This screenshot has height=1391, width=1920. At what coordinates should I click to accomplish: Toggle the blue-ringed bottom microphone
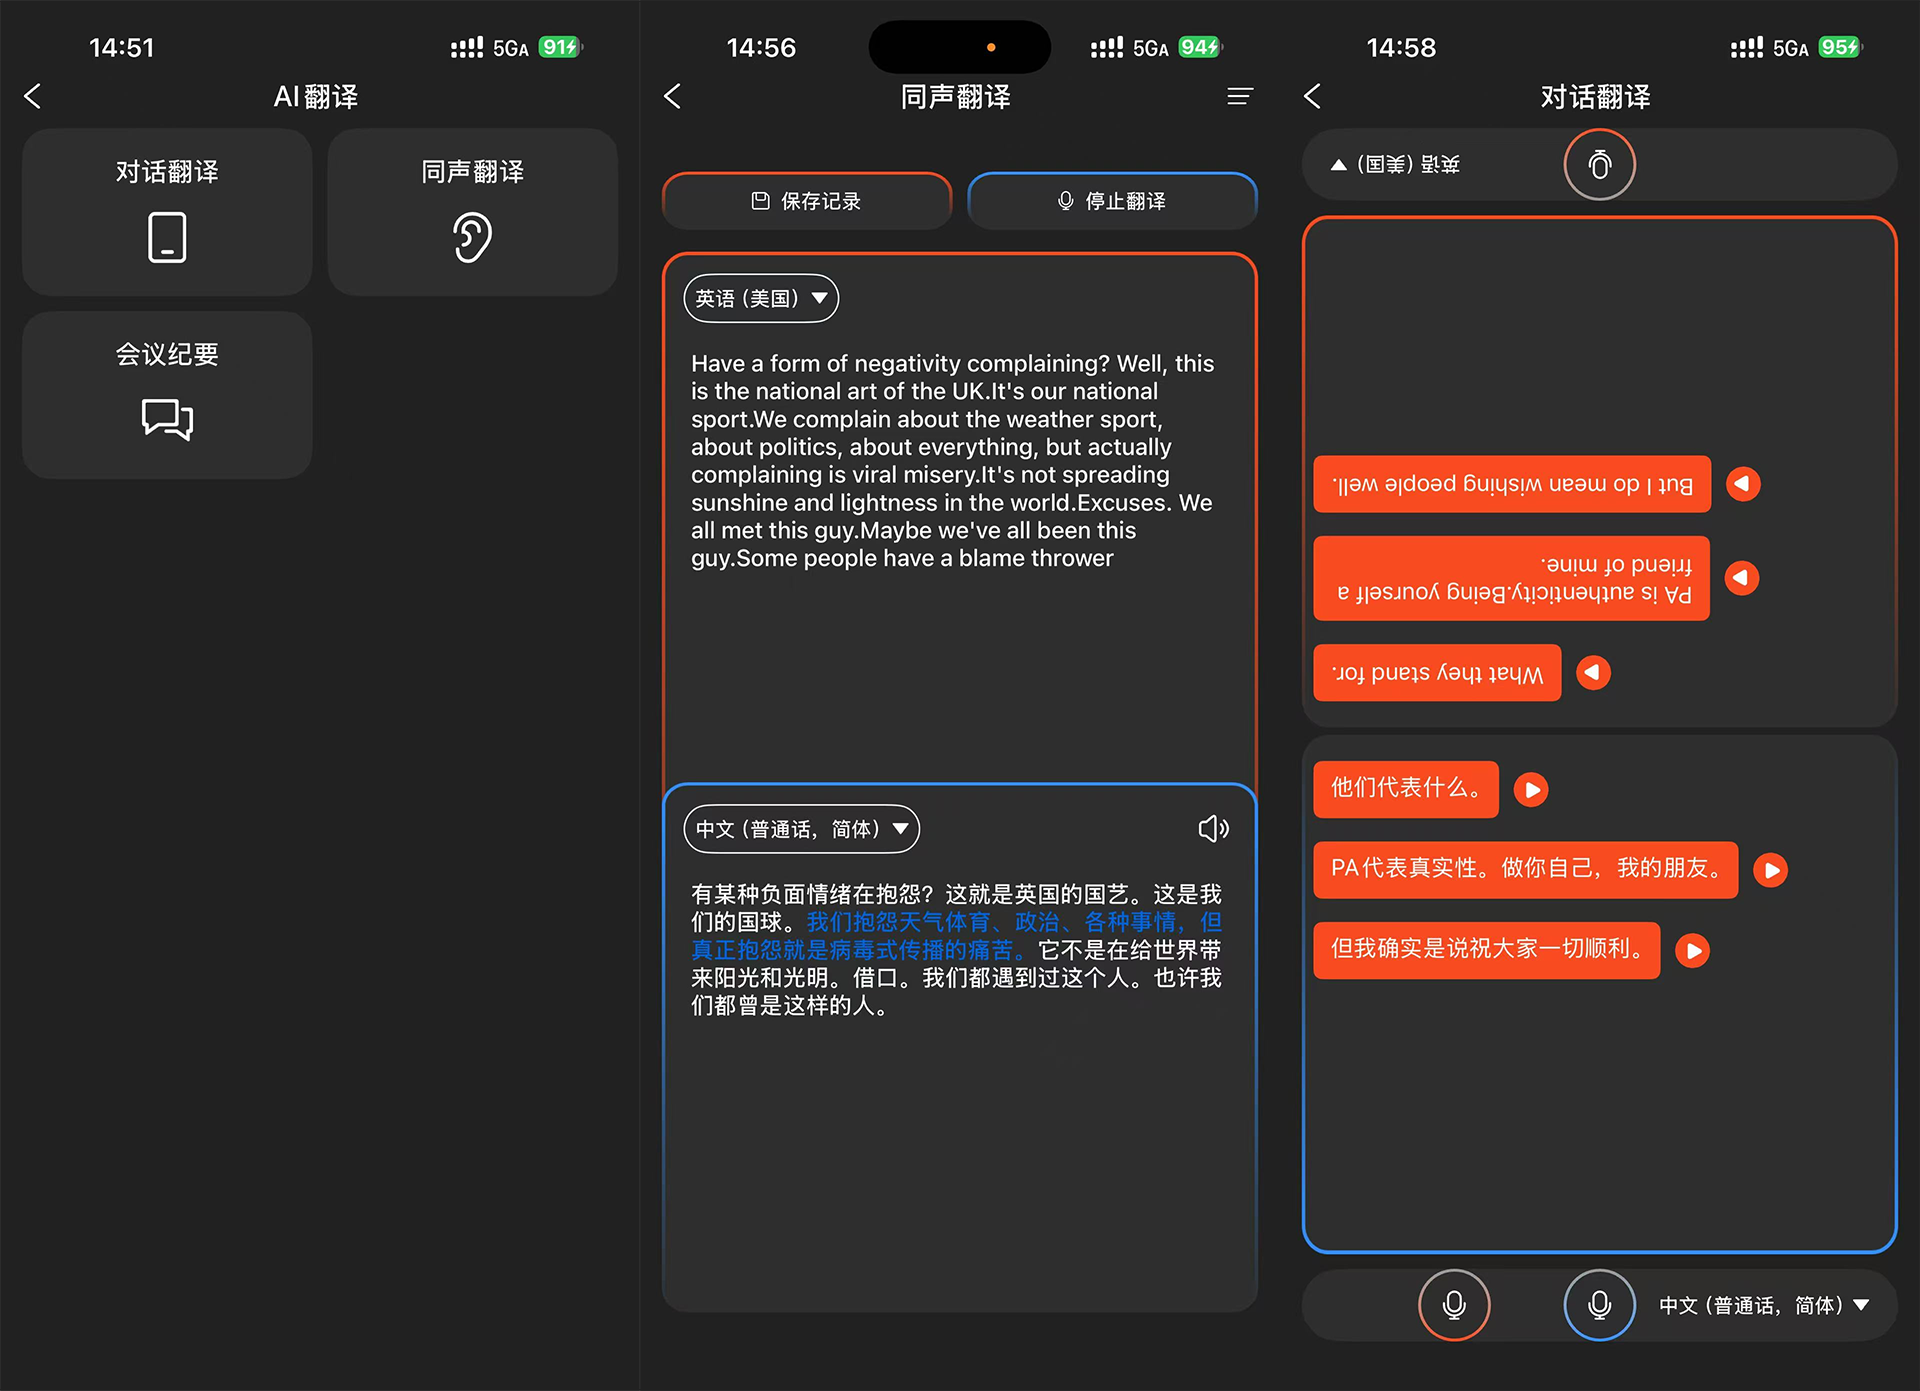point(1599,1304)
